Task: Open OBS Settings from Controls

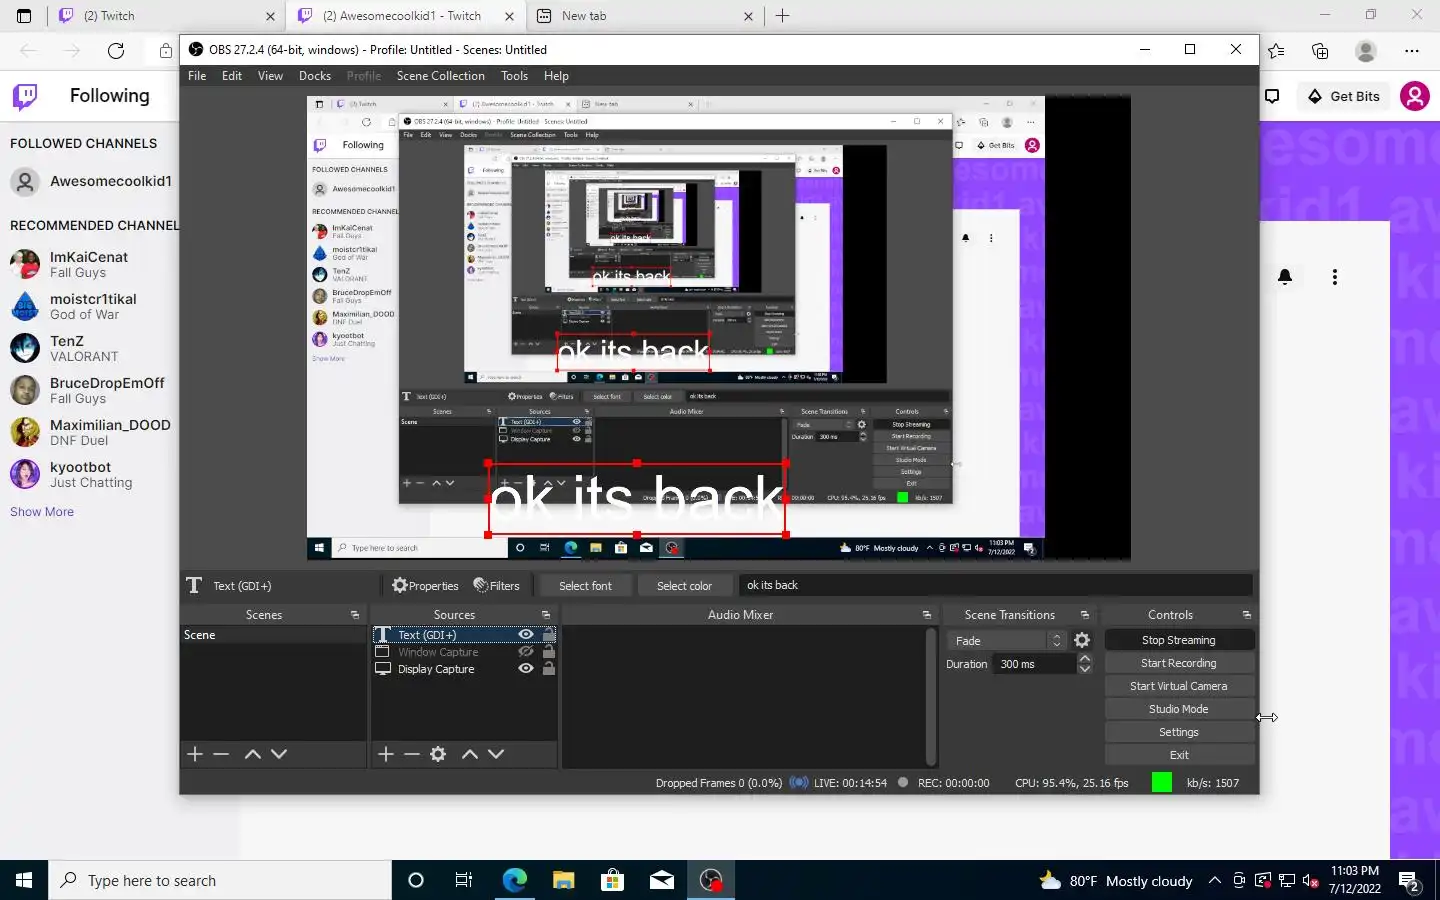Action: pos(1179,732)
